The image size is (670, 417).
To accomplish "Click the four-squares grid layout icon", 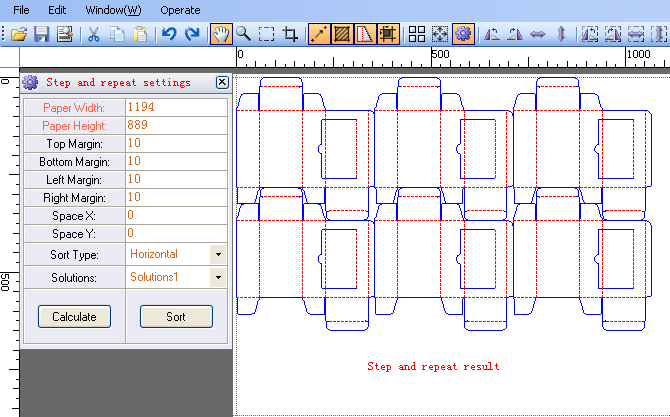I will (x=417, y=34).
